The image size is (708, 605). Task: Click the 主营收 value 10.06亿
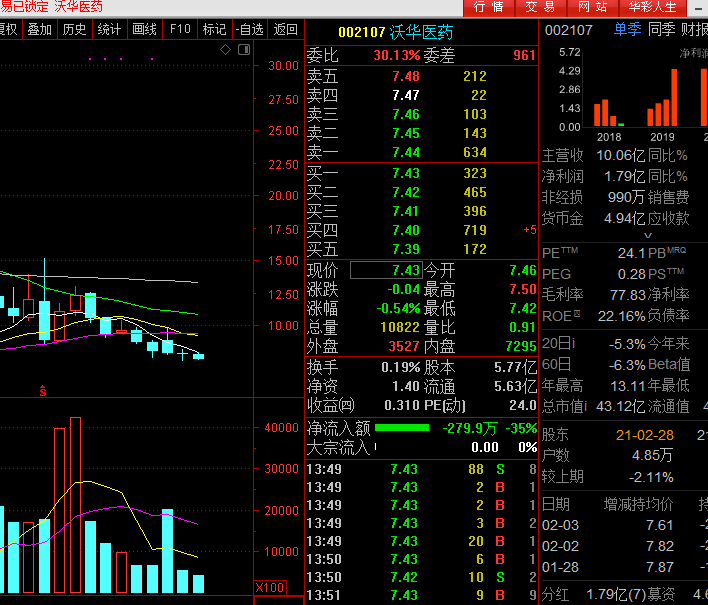pos(620,155)
